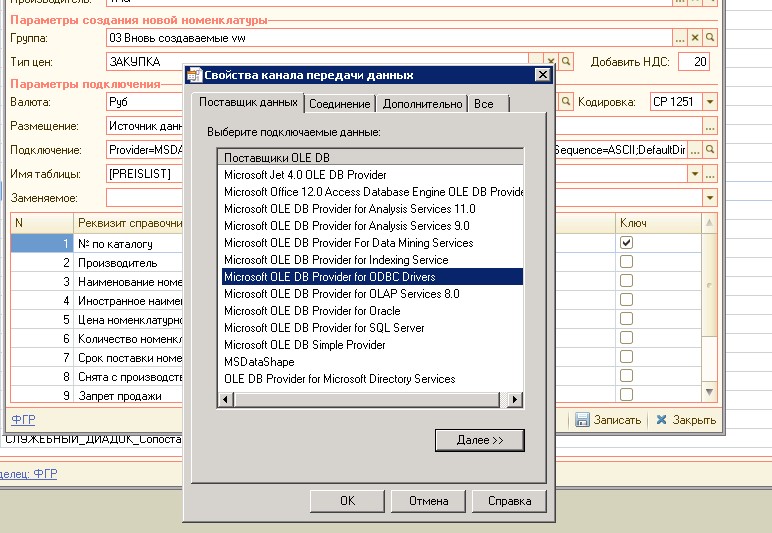Select Provider For Data Mining Services
This screenshot has width=772, height=533.
(372, 243)
